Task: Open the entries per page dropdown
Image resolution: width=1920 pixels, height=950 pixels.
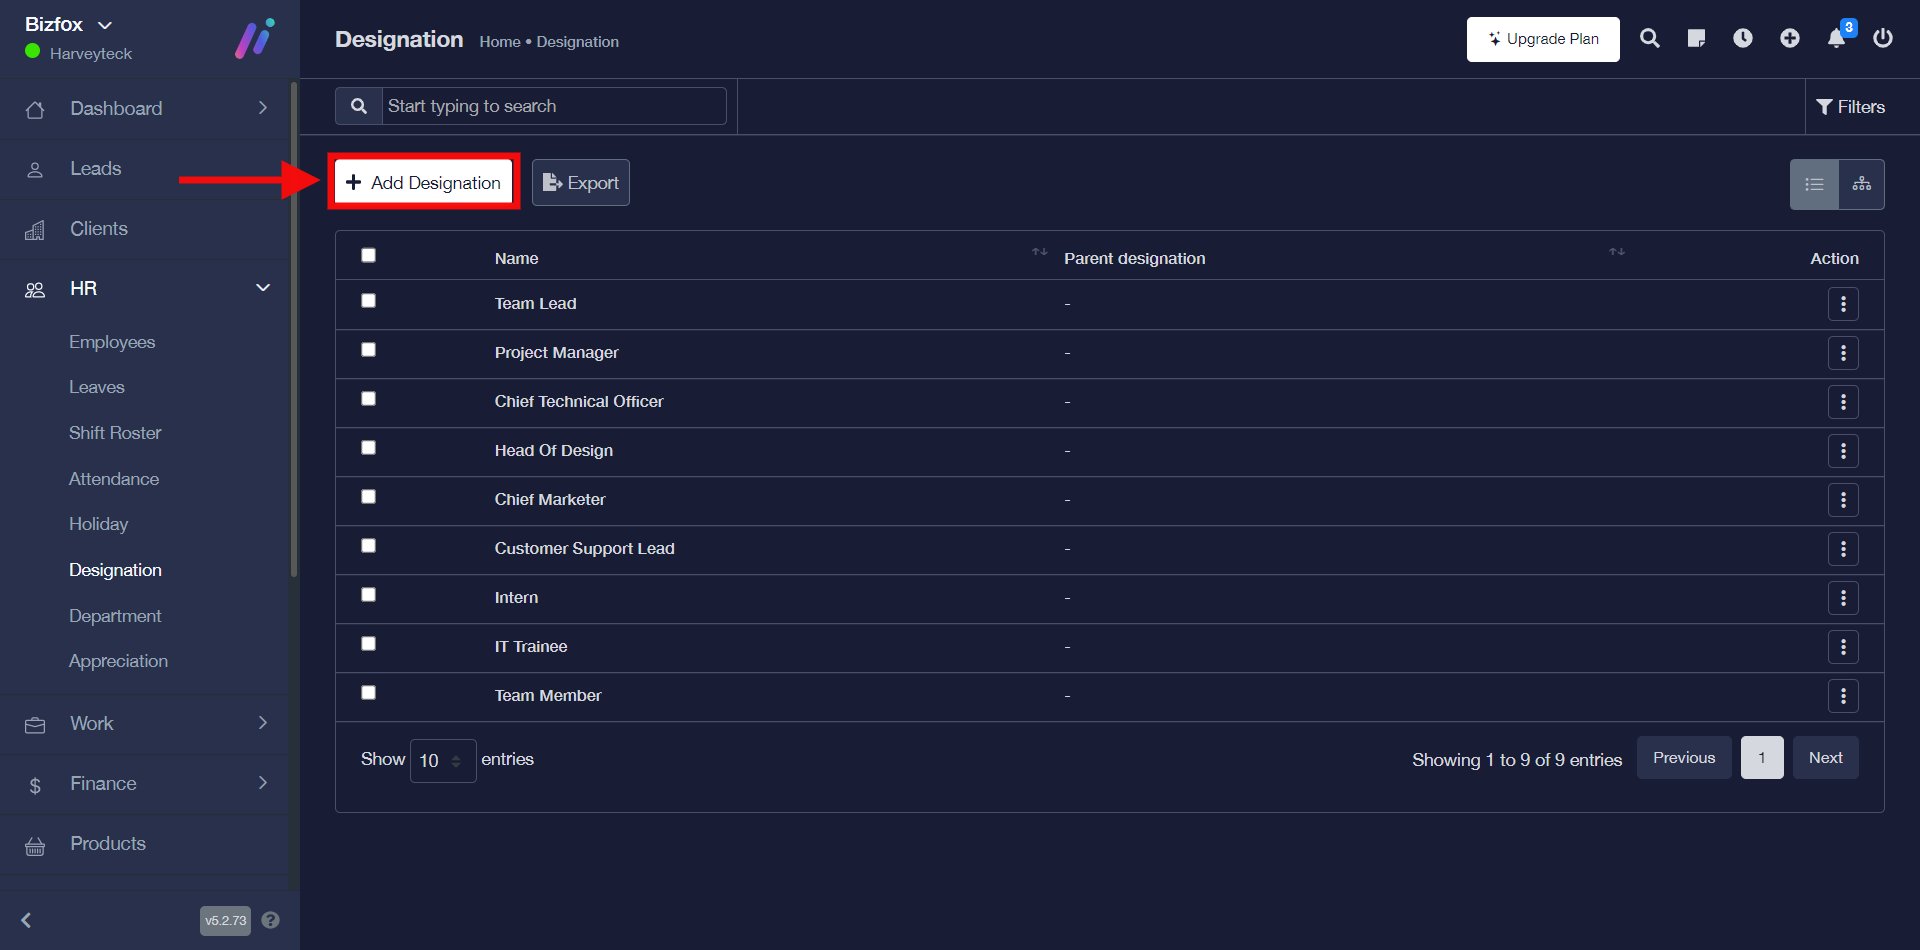Action: click(x=442, y=761)
